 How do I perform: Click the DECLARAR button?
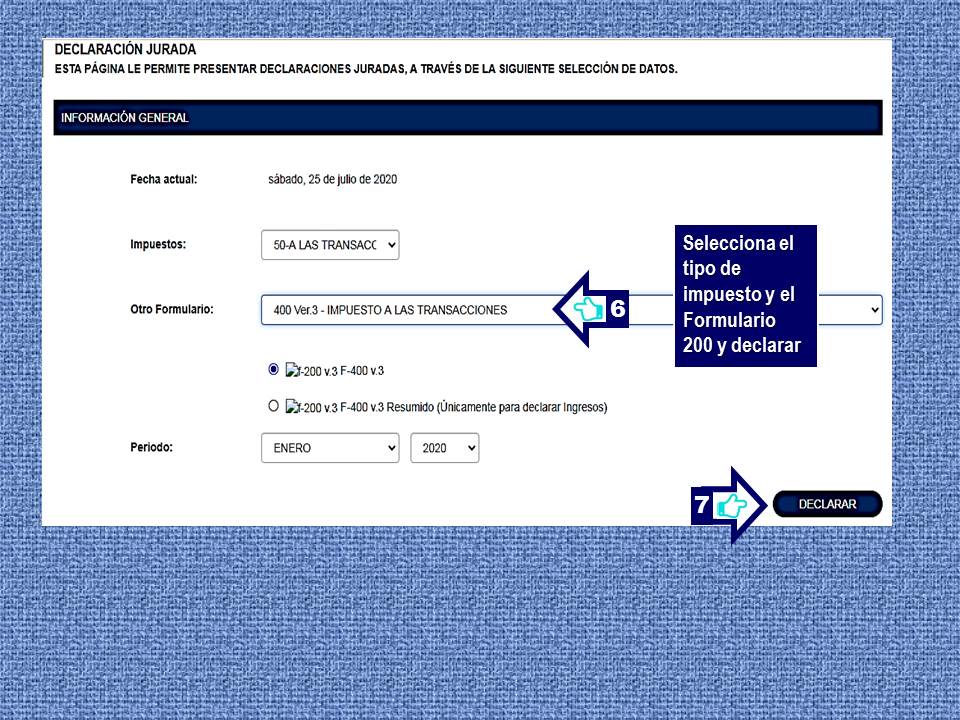[x=827, y=504]
